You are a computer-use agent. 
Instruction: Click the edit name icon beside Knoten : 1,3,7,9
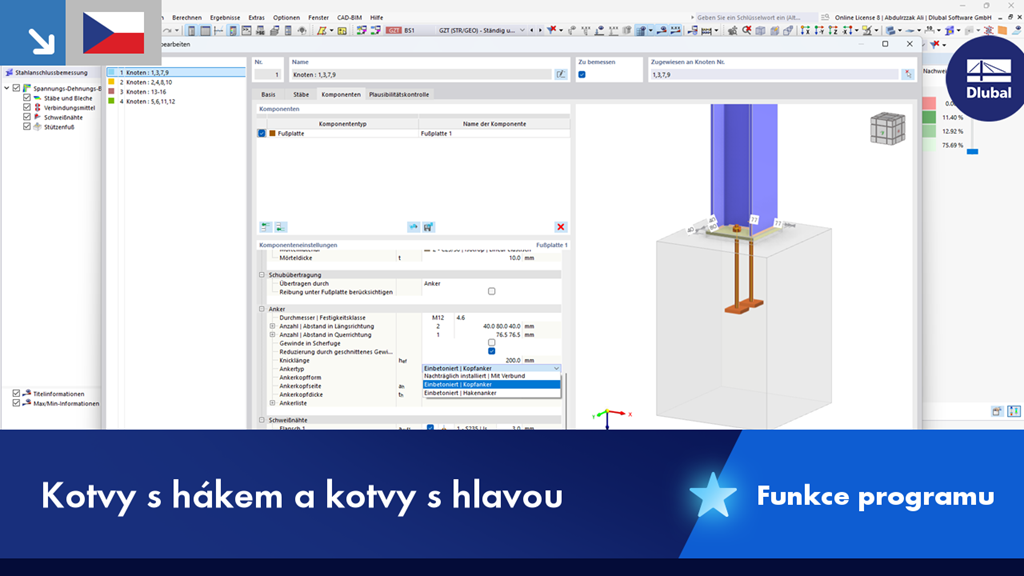coord(560,74)
